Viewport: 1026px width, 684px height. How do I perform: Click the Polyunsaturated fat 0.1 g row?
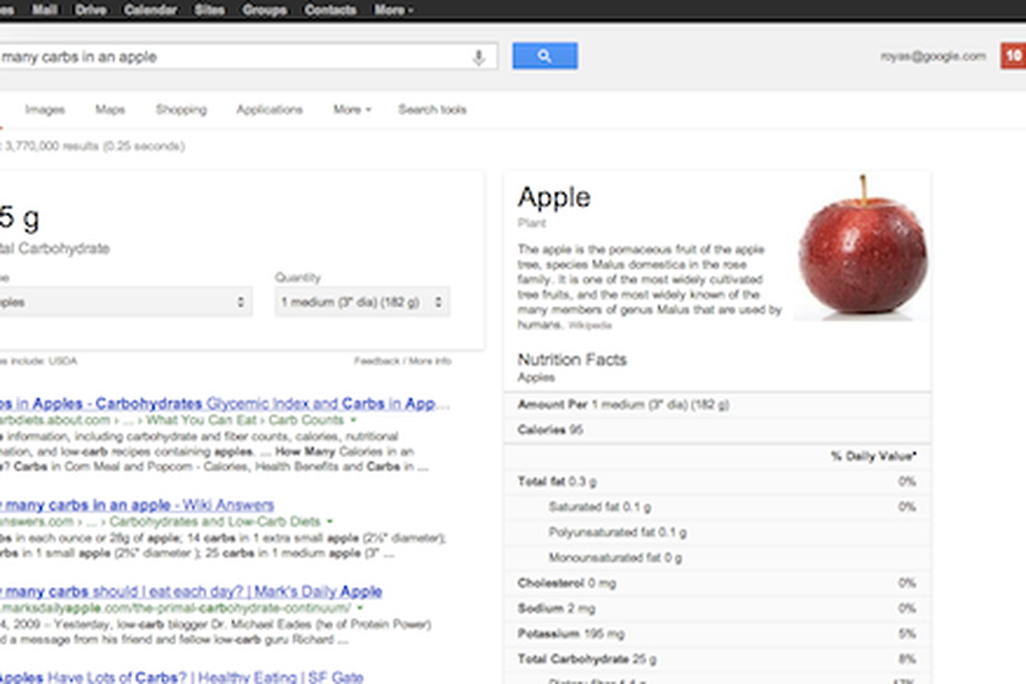717,532
